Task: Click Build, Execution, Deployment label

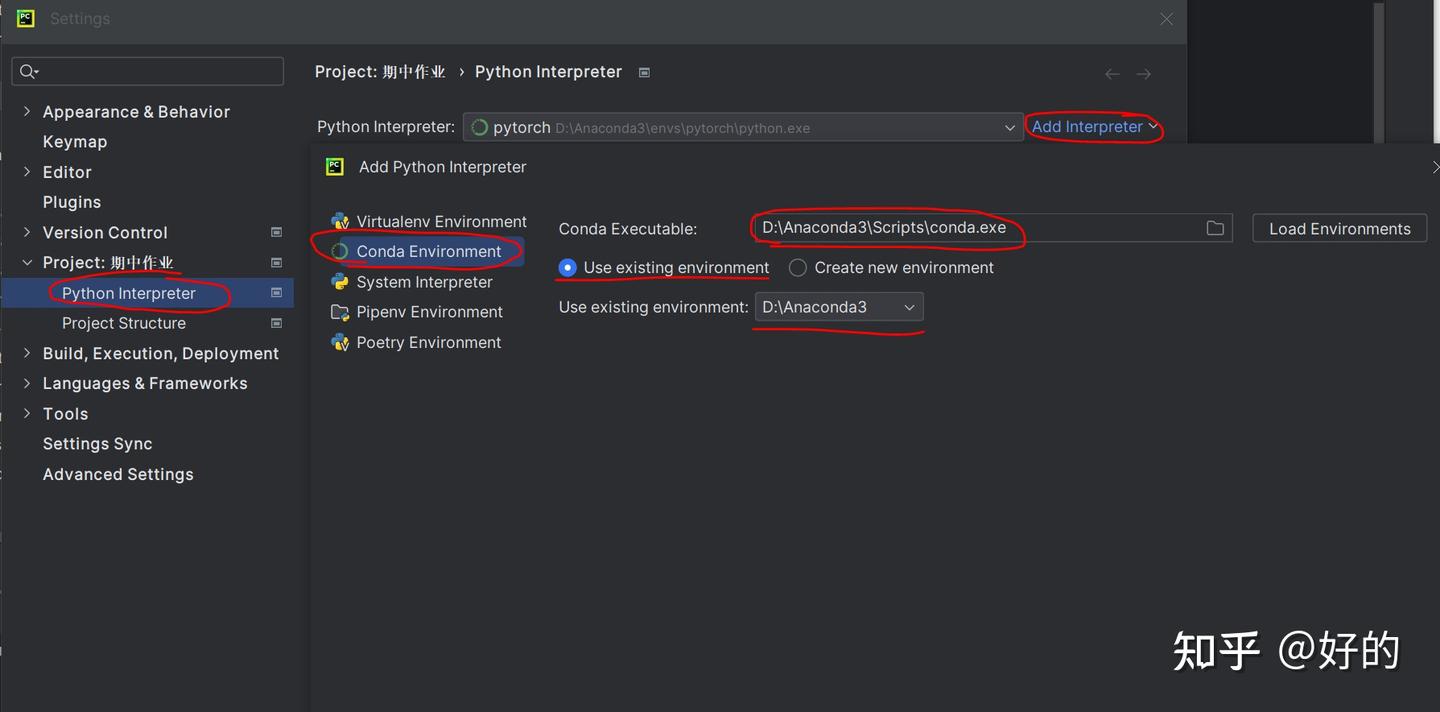Action: click(x=161, y=353)
